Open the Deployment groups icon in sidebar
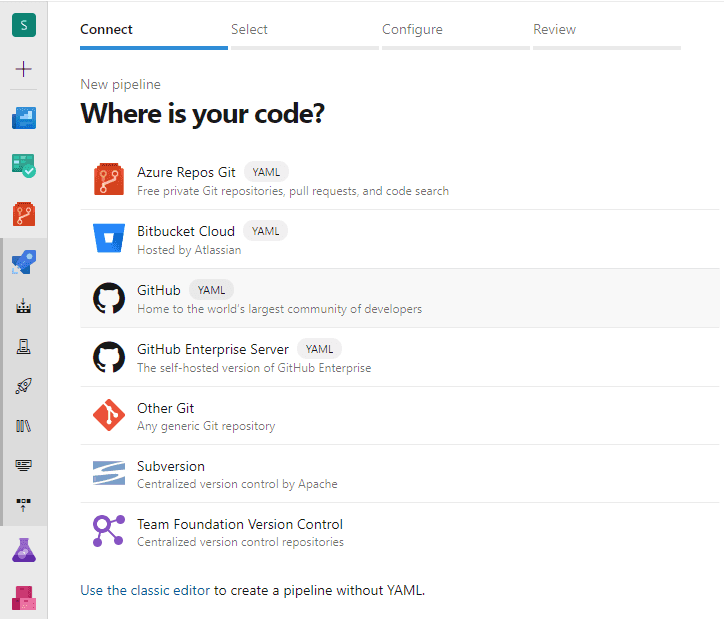Image resolution: width=724 pixels, height=619 pixels. point(24,505)
